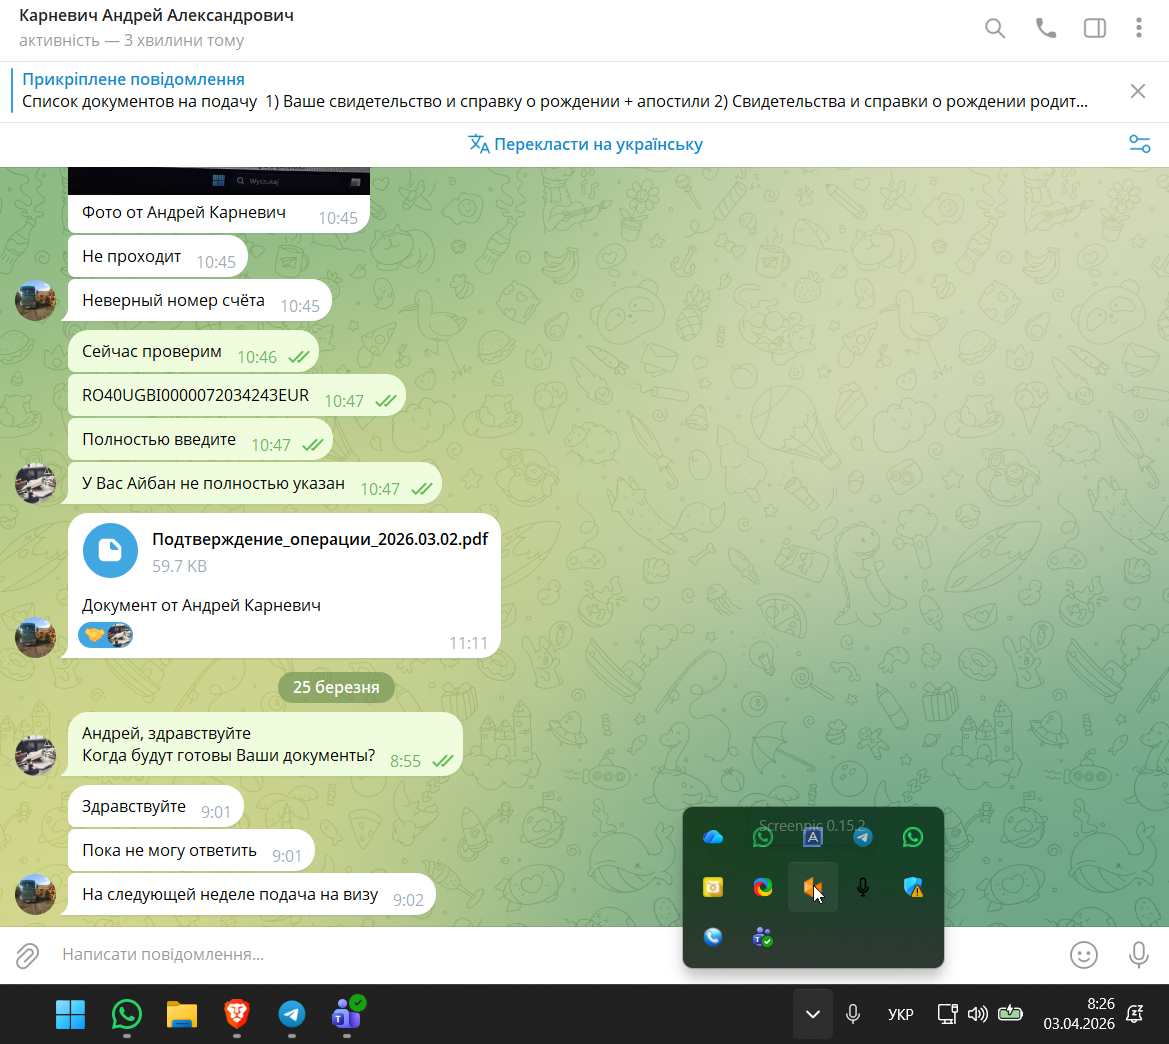Click the multicolor swirl icon in tray popup
The image size is (1169, 1044).
tap(763, 887)
